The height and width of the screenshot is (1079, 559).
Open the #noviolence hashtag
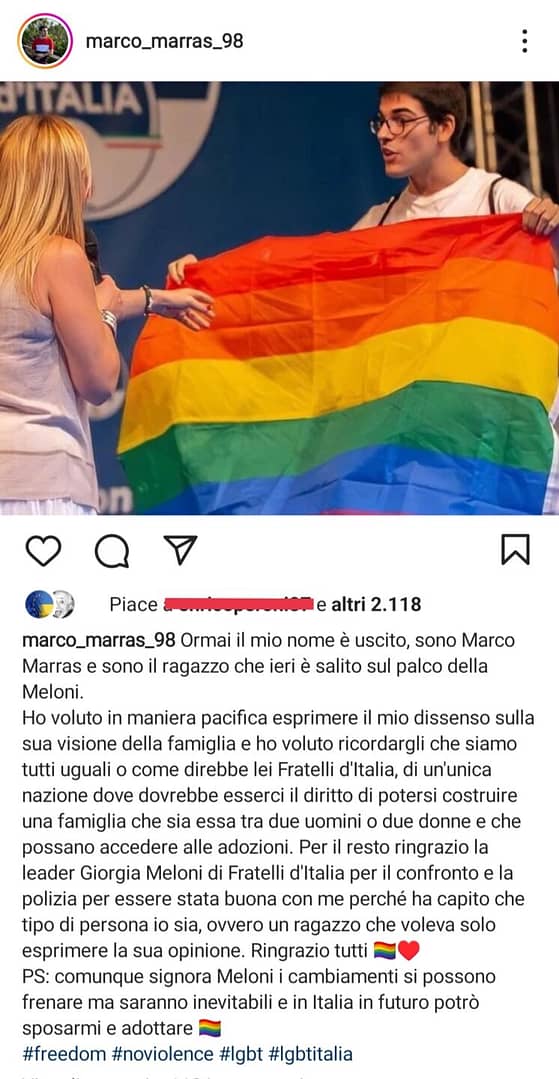pyautogui.click(x=162, y=1054)
